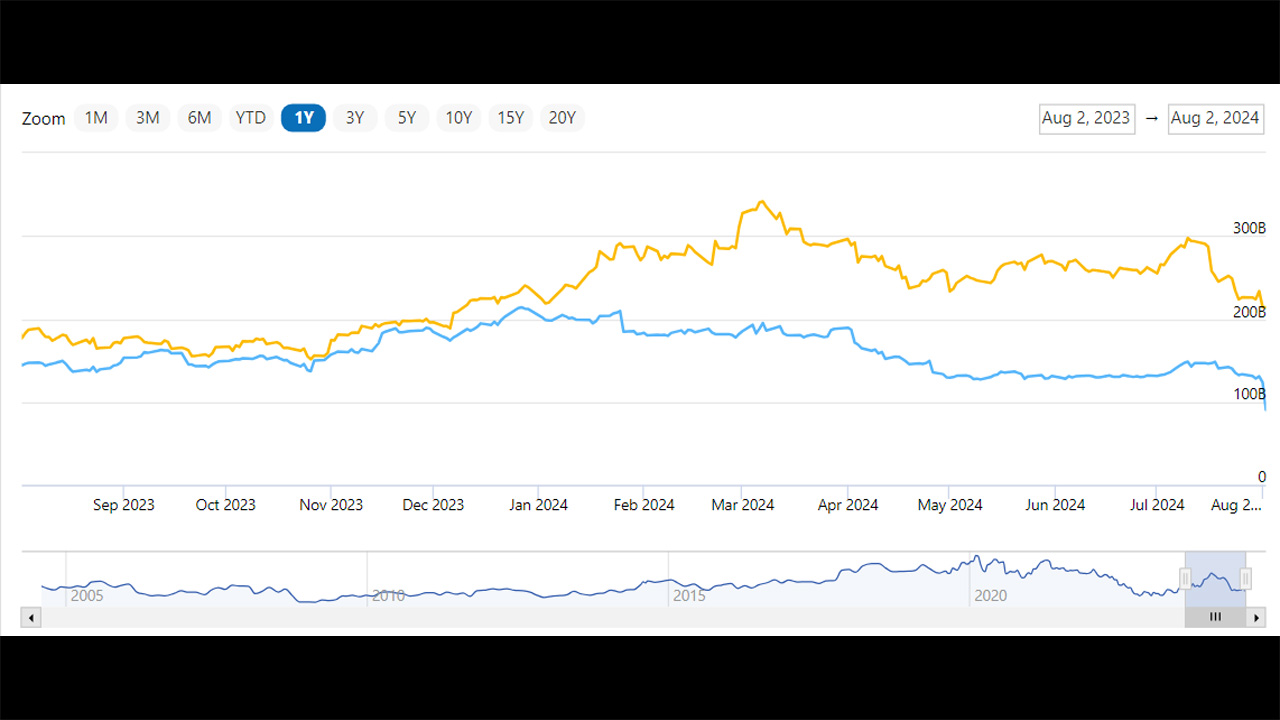Select the 1M zoom range
This screenshot has height=720, width=1280.
96,118
